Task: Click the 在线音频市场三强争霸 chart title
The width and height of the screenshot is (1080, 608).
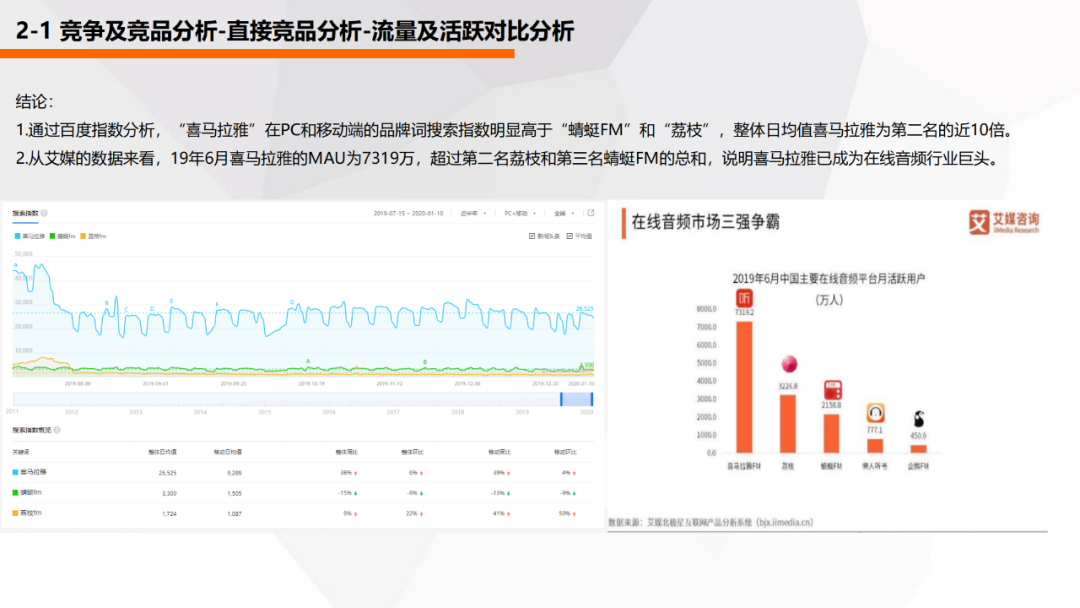Action: point(705,222)
